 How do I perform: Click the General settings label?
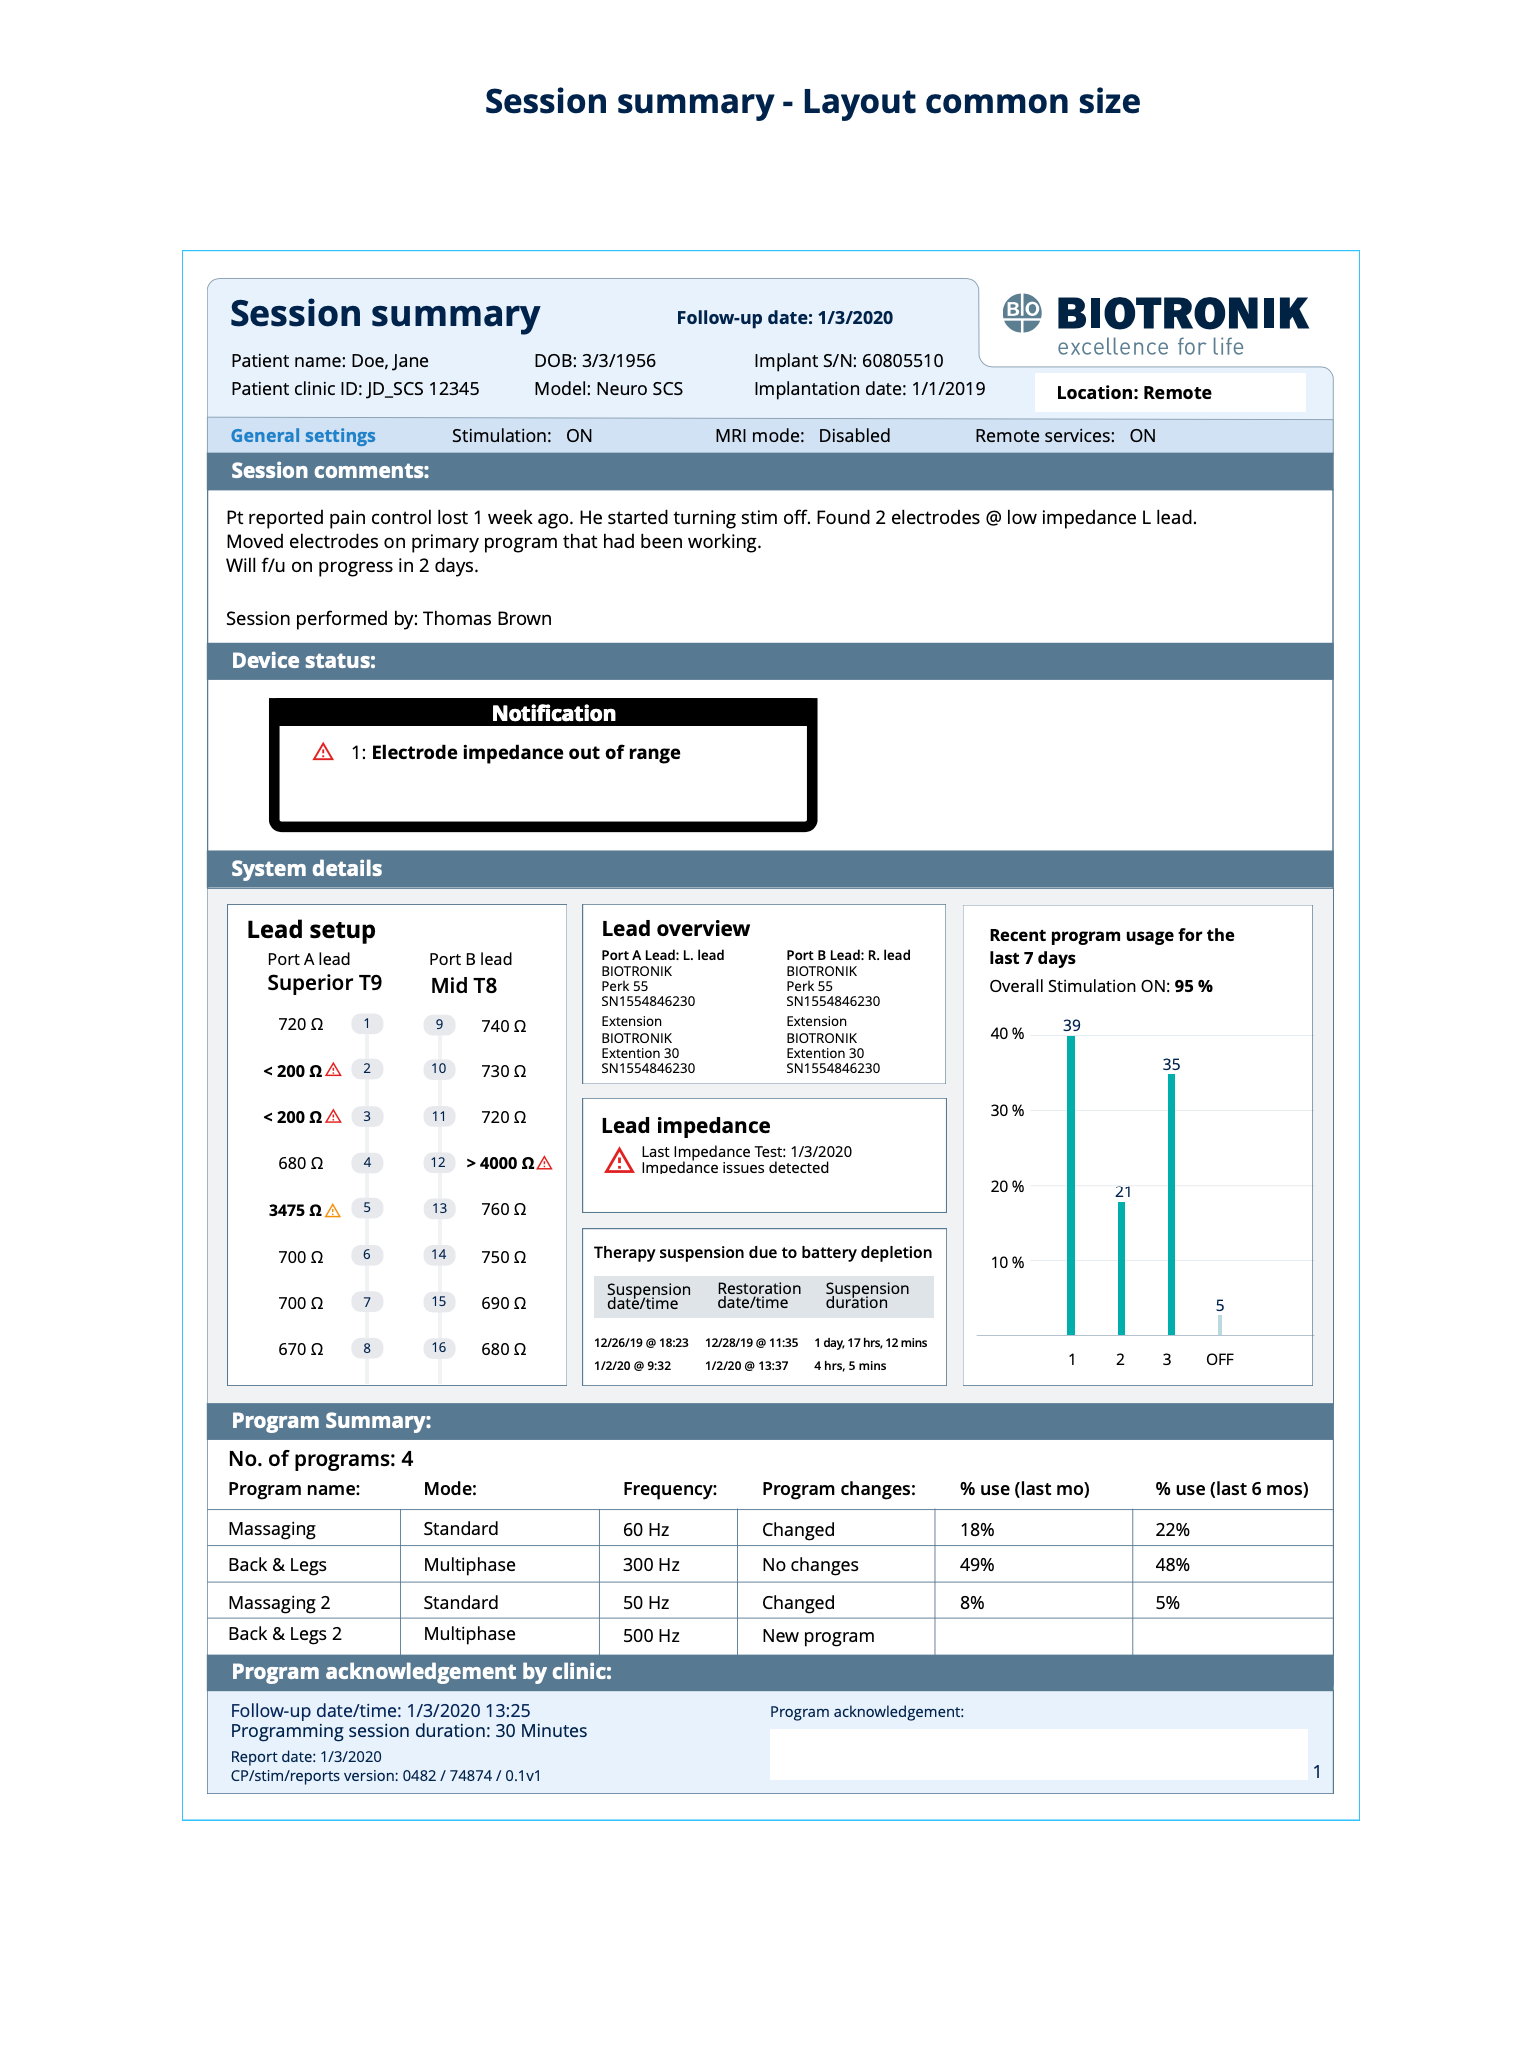tap(303, 436)
